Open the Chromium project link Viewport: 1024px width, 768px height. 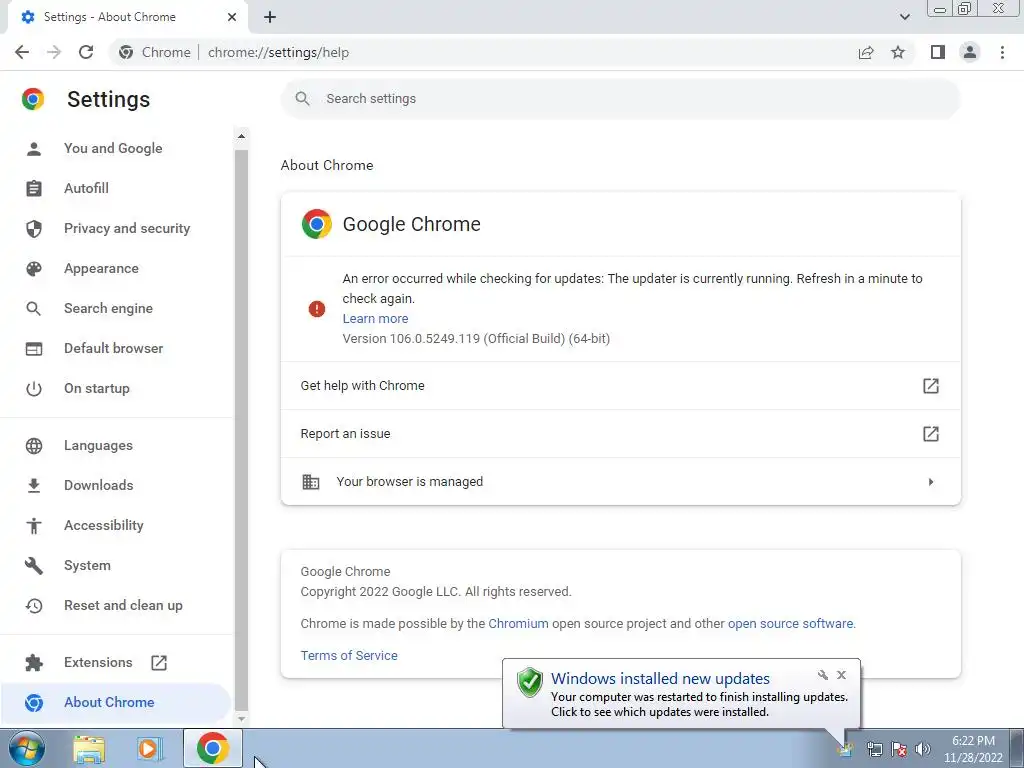point(519,624)
